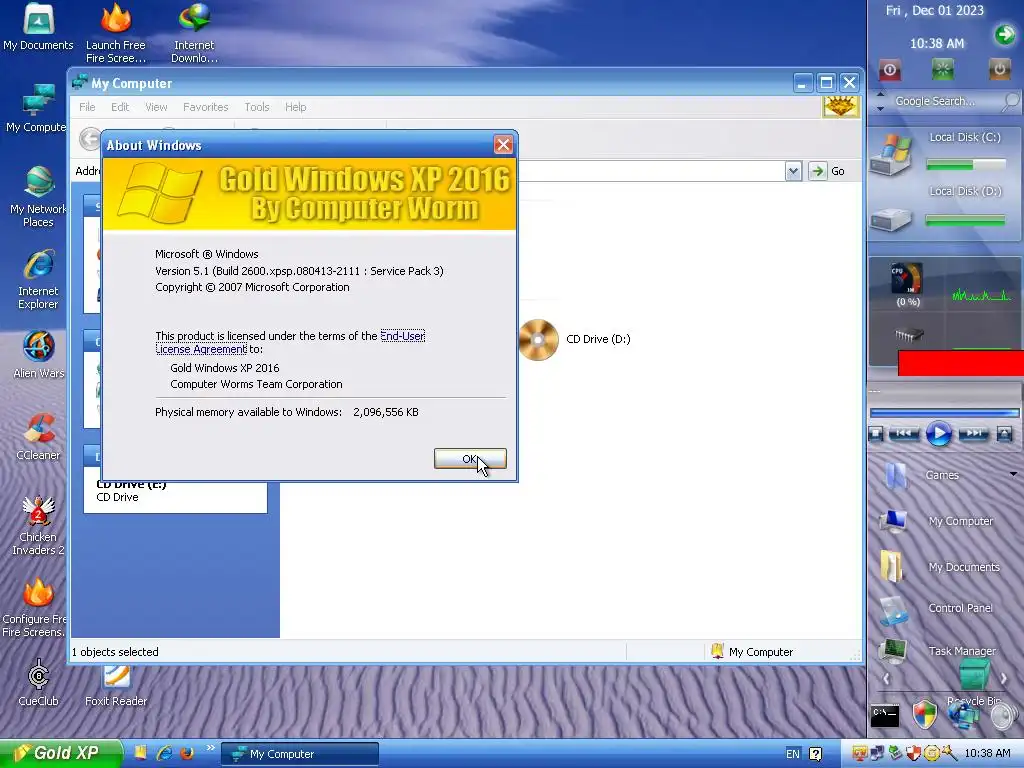The width and height of the screenshot is (1024, 768).
Task: Open Configure Free Fire Screensaver icon
Action: (x=34, y=607)
